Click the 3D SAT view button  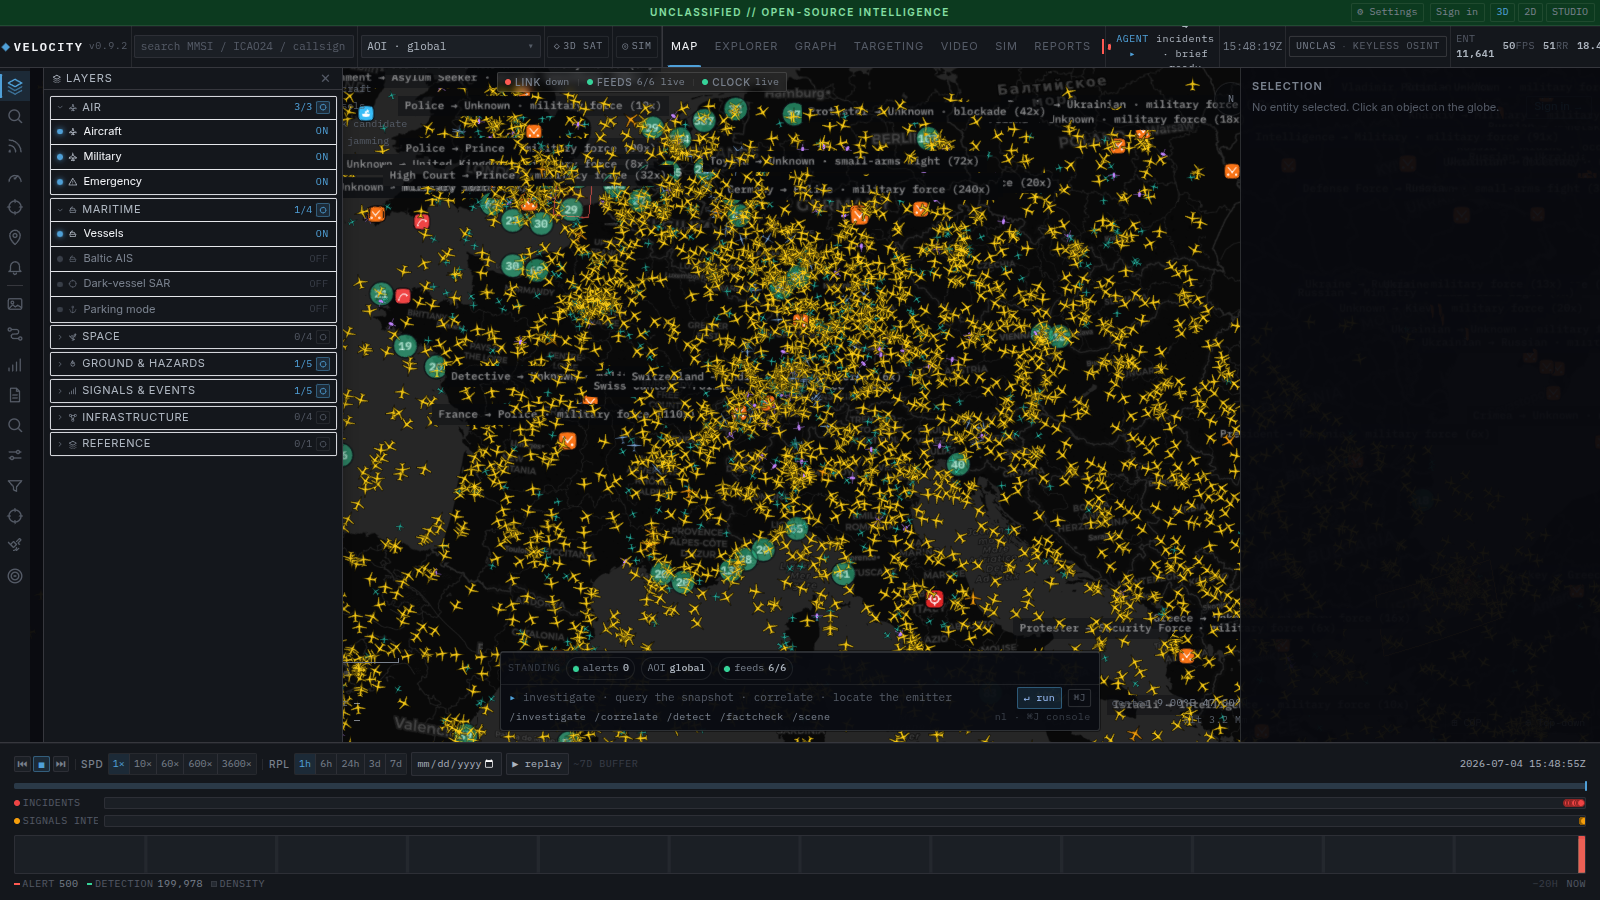[x=578, y=46]
